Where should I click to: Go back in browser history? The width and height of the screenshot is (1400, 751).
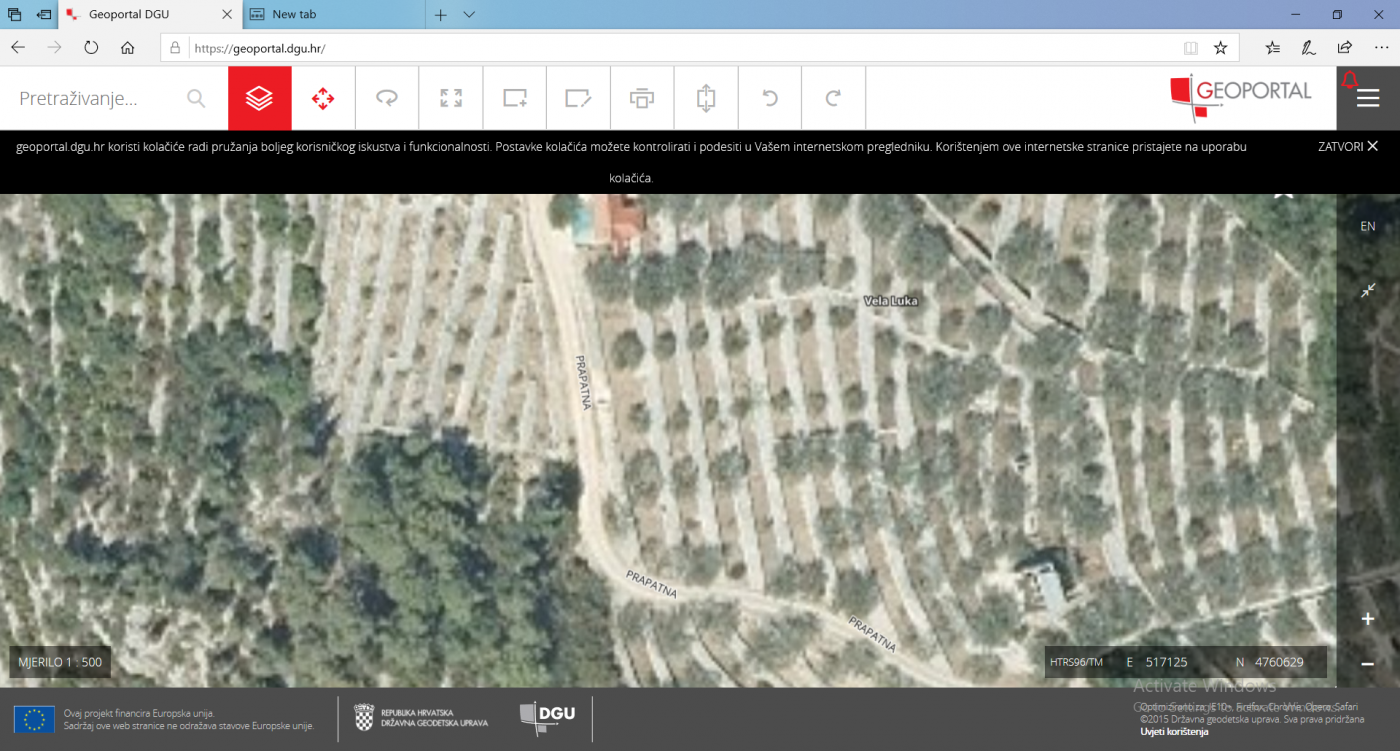click(x=18, y=47)
